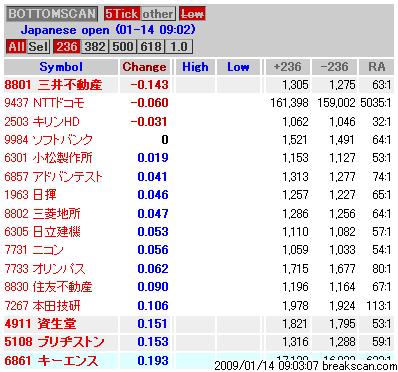The width and height of the screenshot is (398, 372).
Task: Choose the 382 retracement level
Action: pos(95,46)
